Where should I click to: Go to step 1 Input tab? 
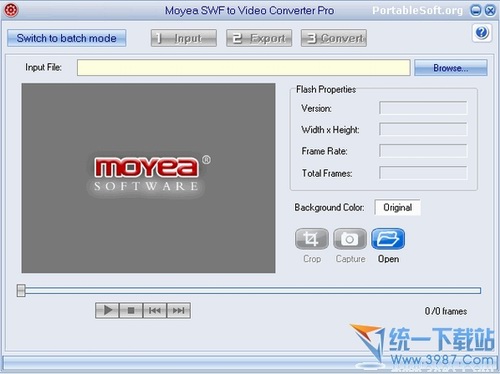pyautogui.click(x=184, y=38)
